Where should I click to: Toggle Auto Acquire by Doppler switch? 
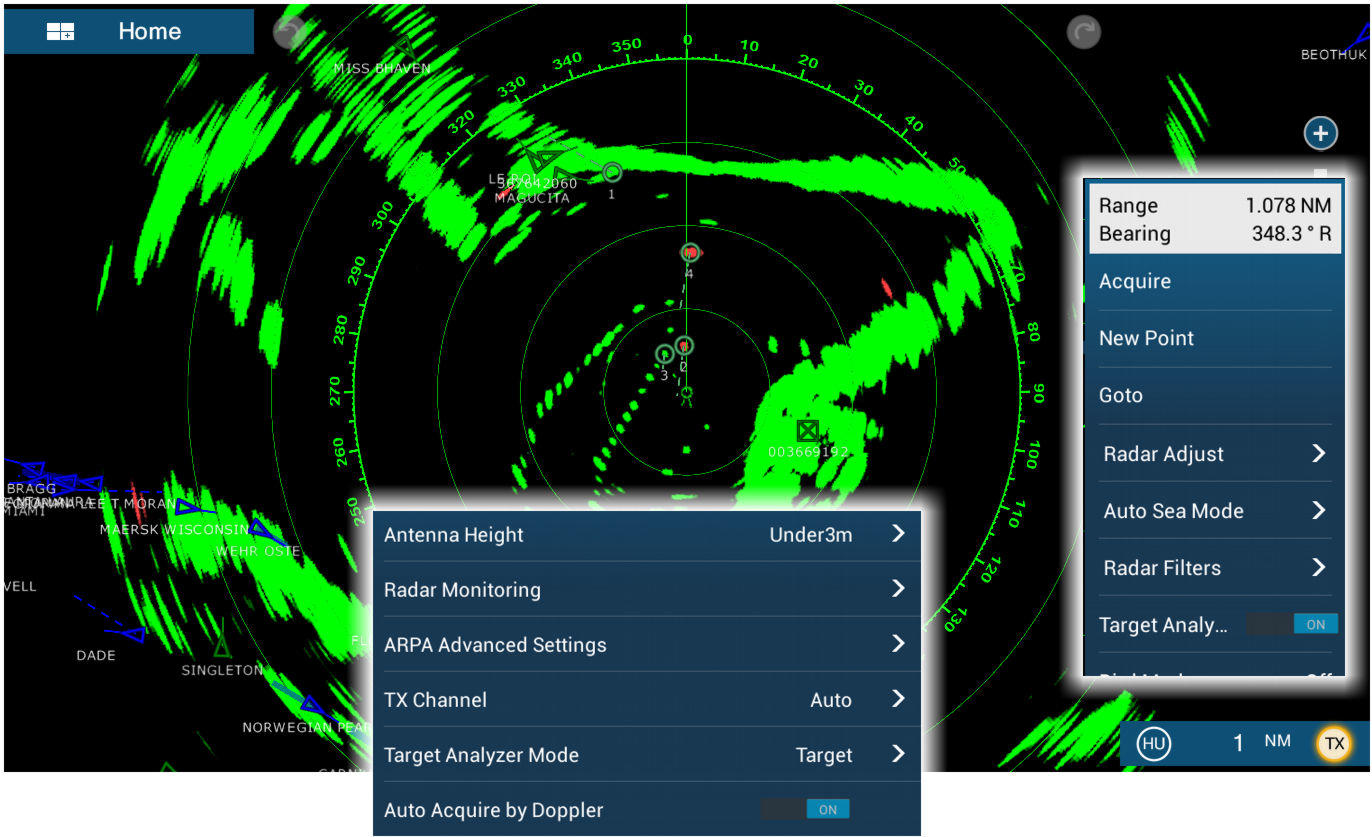[805, 809]
